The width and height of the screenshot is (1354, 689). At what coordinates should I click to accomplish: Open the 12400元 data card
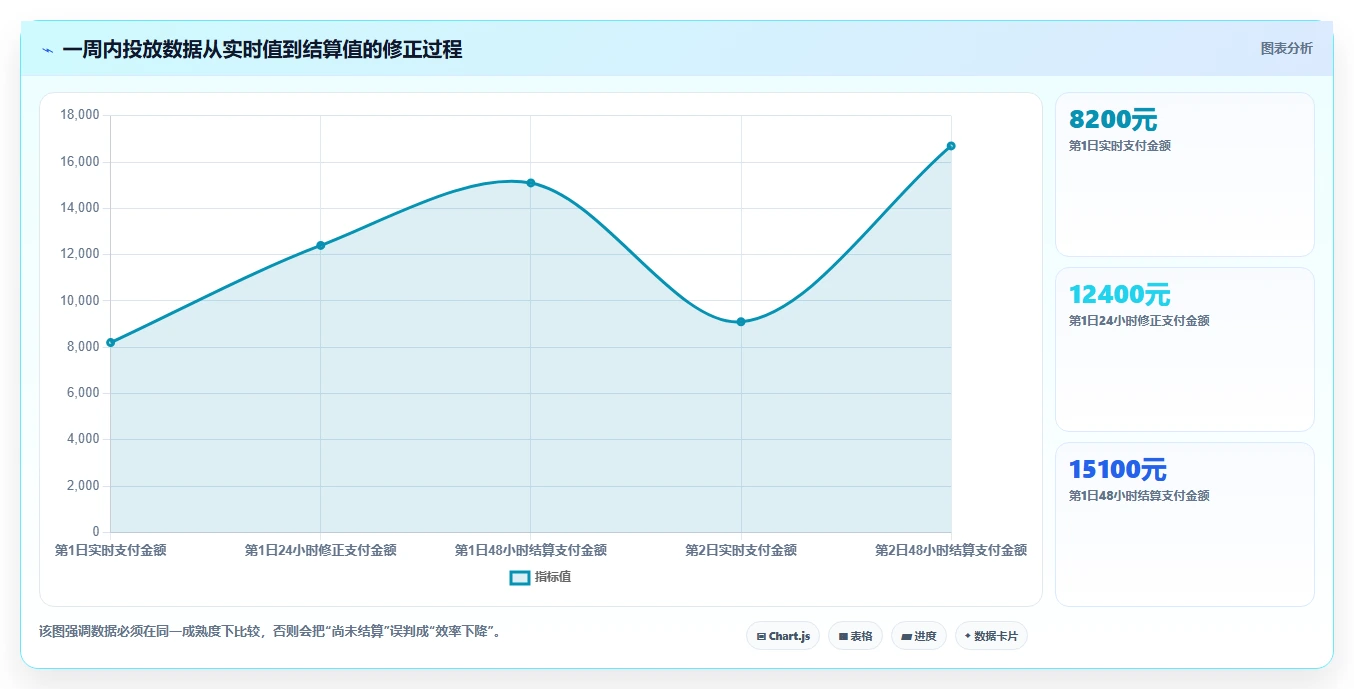[1185, 350]
